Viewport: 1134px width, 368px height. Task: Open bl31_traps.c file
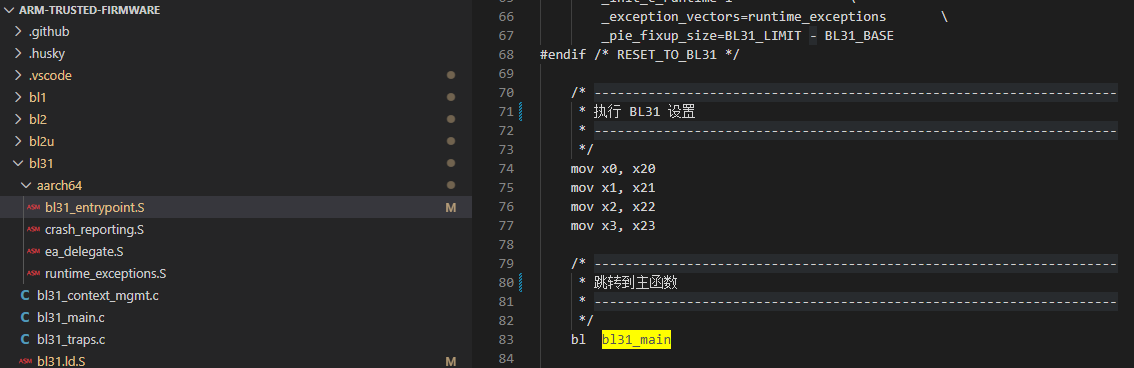pos(71,339)
